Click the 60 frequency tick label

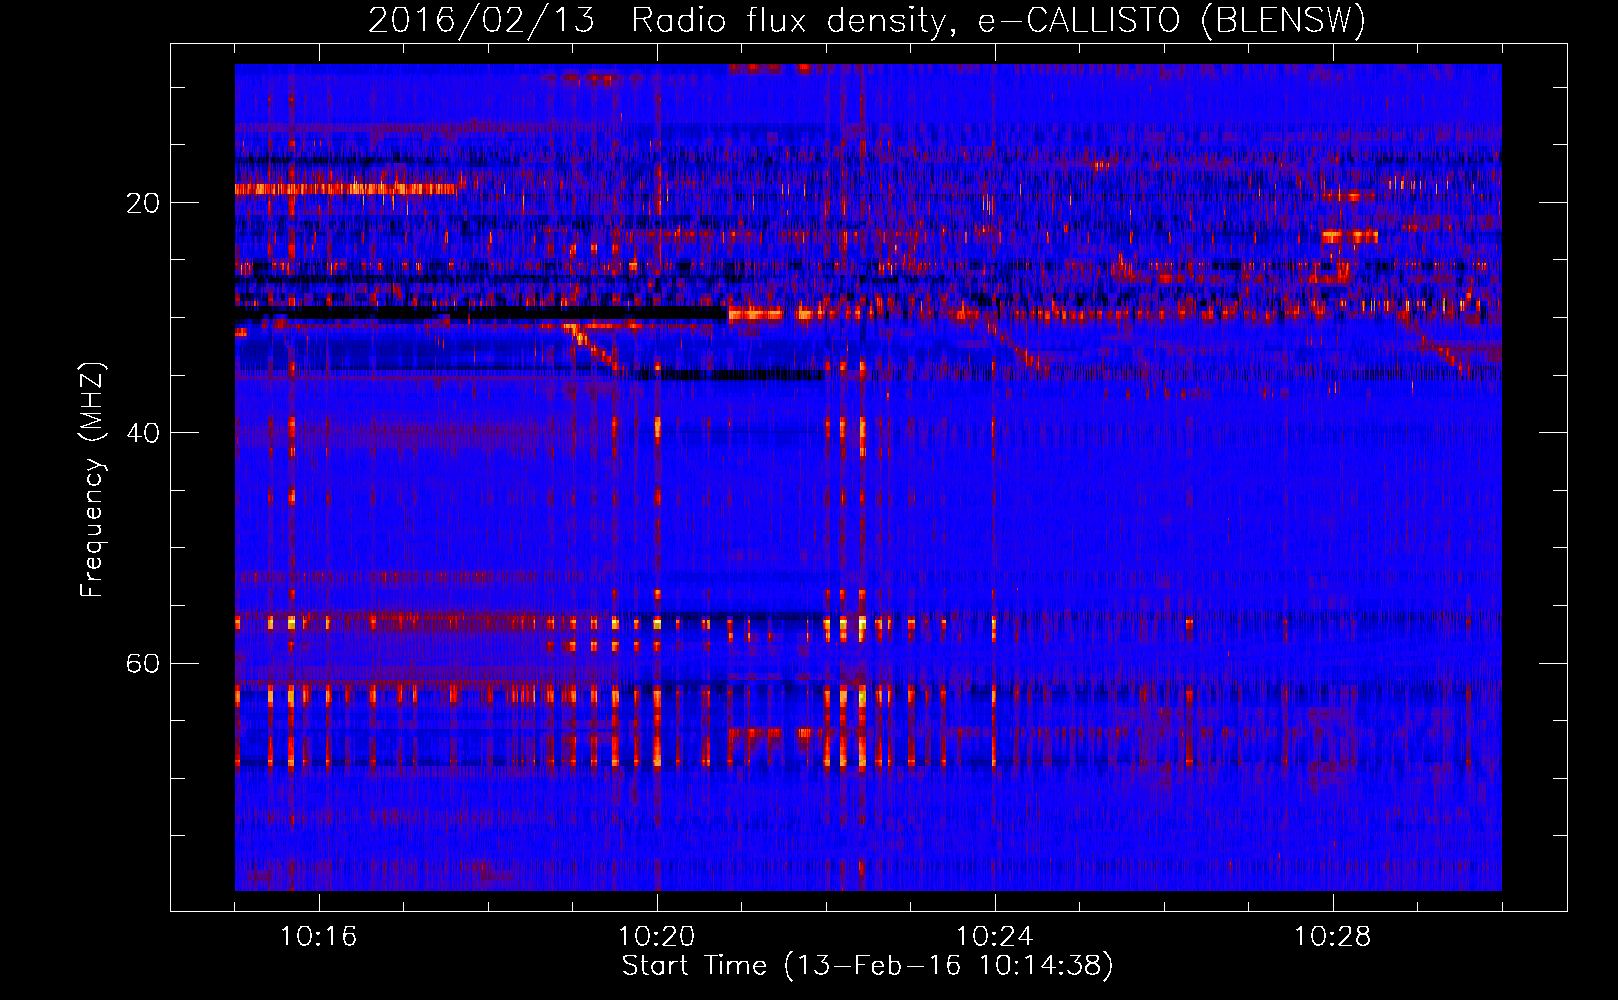click(x=143, y=663)
